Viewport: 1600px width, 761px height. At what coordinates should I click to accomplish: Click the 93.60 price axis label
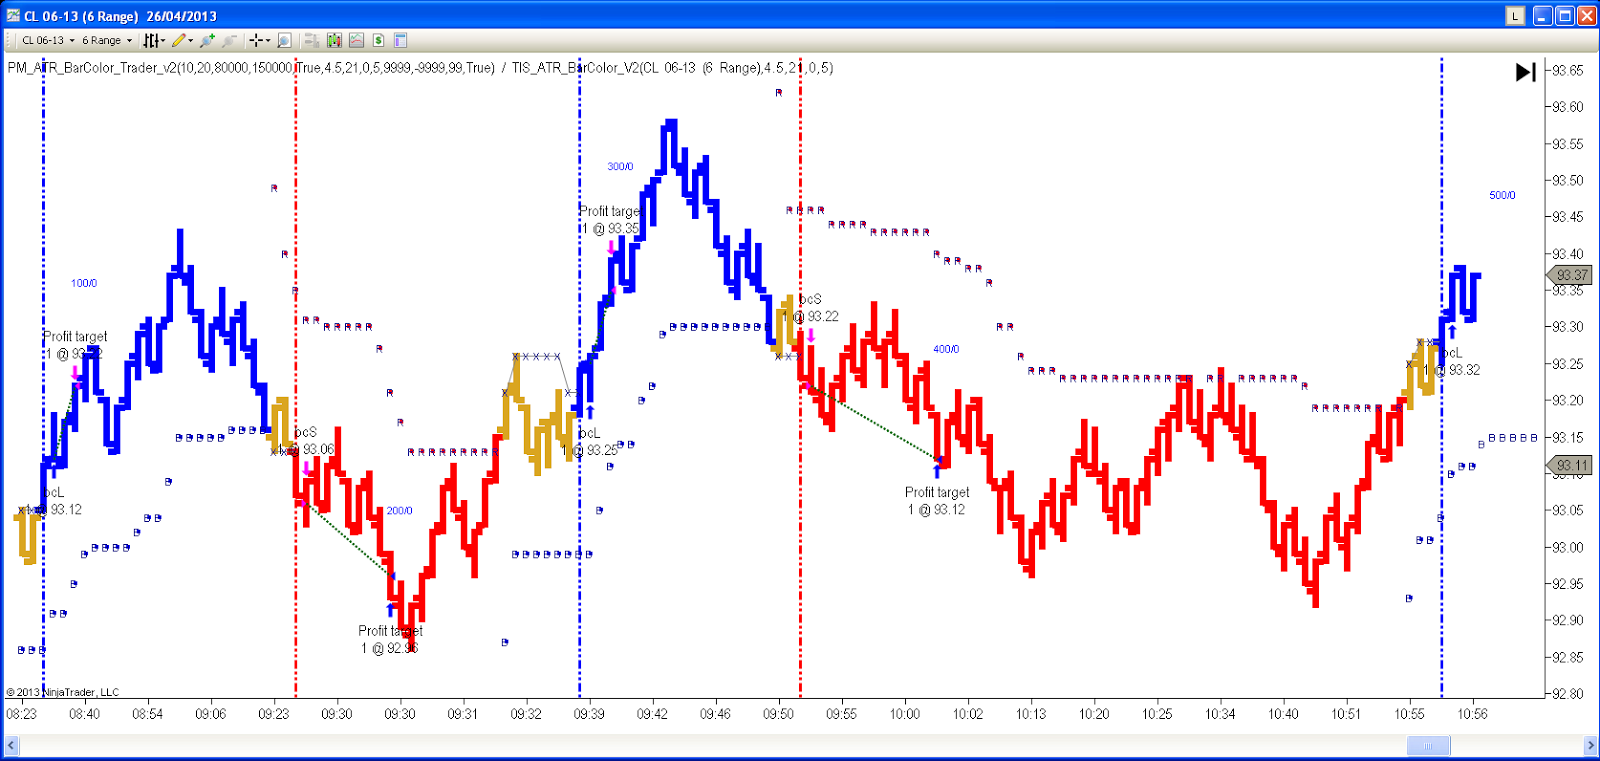click(x=1567, y=107)
